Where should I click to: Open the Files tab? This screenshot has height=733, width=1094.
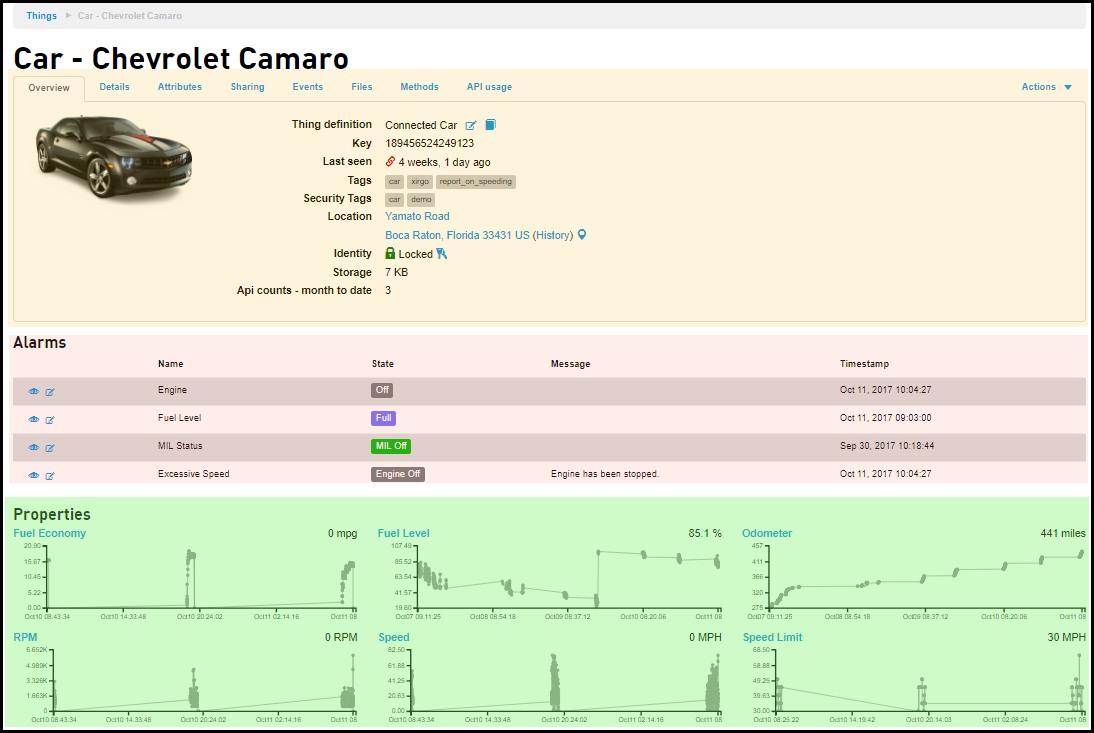362,87
